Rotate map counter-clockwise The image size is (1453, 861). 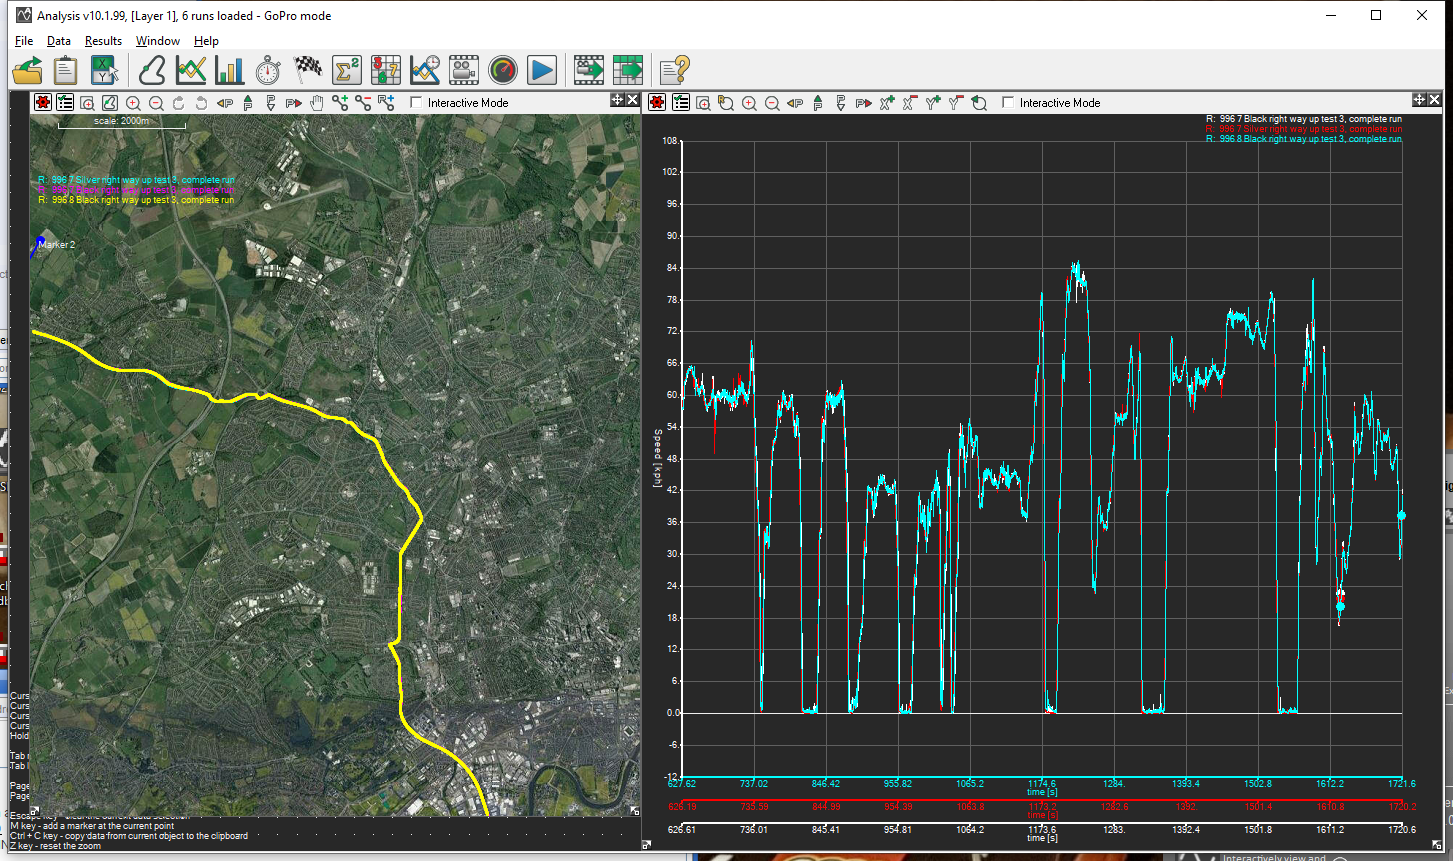point(201,102)
